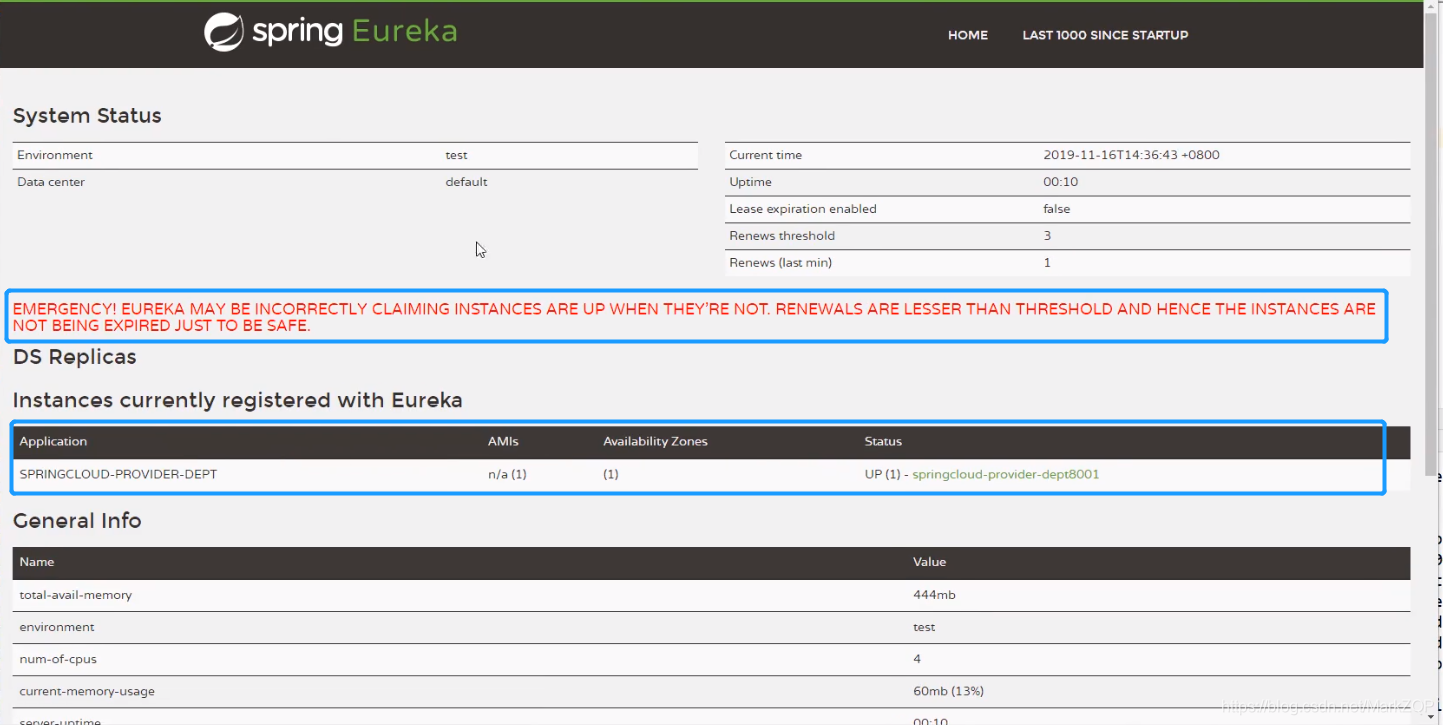
Task: Click the n/a (1) AMIs cell
Action: (x=507, y=474)
